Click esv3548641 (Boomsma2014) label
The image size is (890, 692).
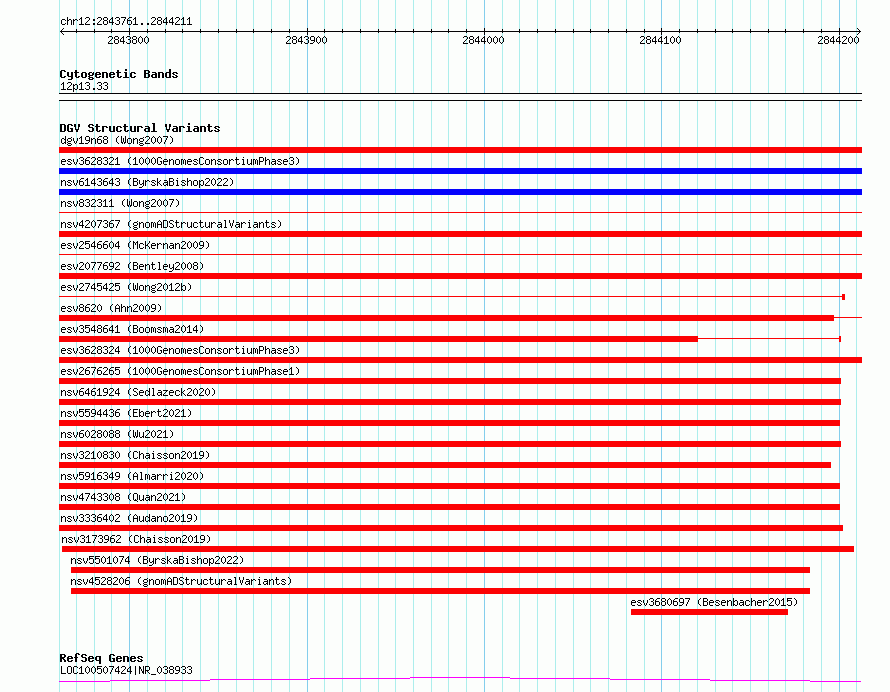[132, 329]
